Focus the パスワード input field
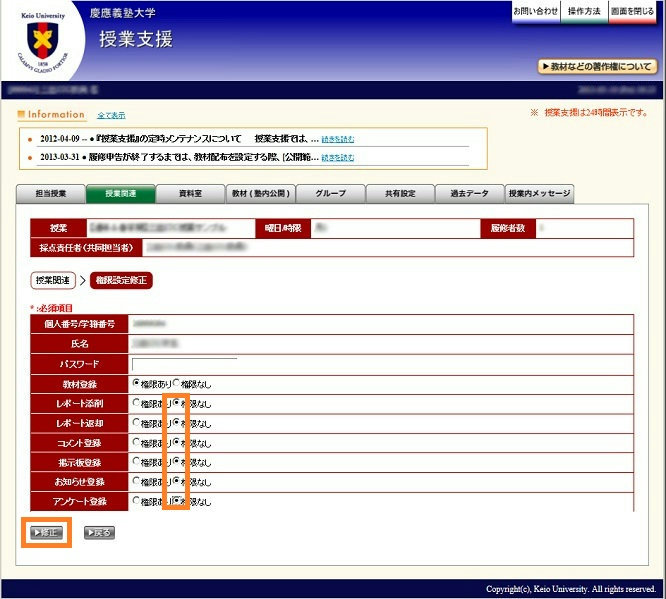Screen dimensions: 666x599 [x=184, y=363]
